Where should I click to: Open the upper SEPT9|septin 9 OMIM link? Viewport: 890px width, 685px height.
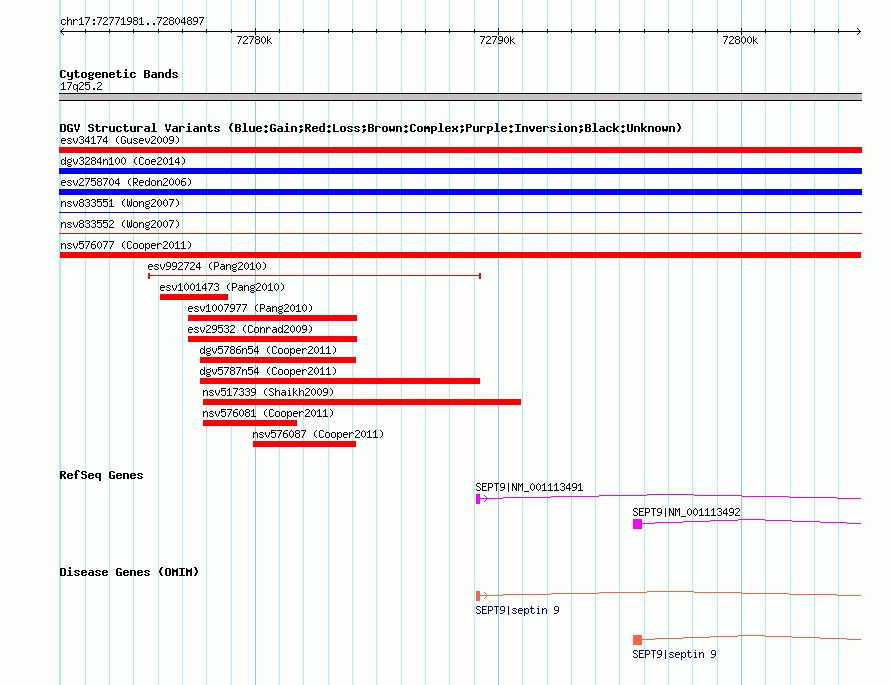517,610
